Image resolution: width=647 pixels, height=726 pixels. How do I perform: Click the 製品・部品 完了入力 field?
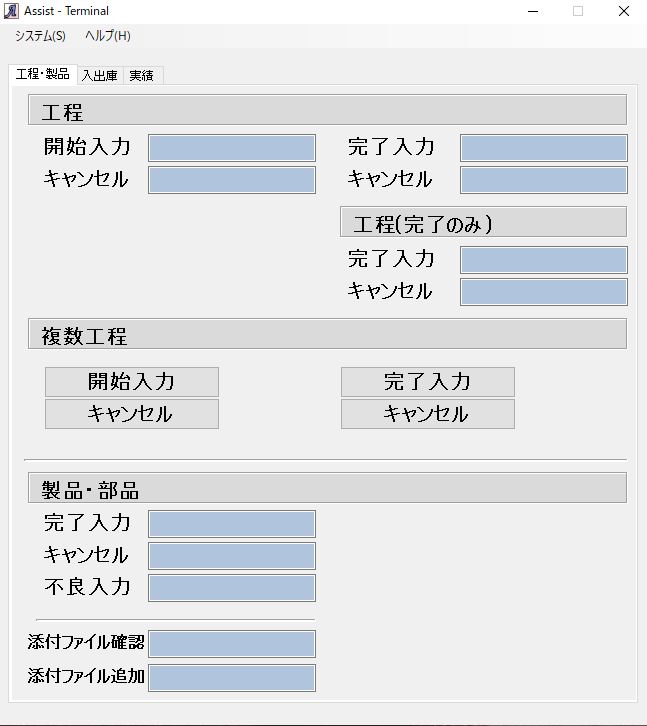pyautogui.click(x=232, y=524)
